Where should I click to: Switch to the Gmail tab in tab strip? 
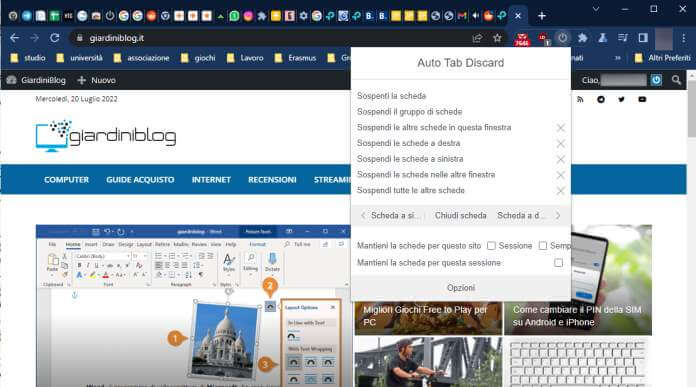pyautogui.click(x=462, y=16)
